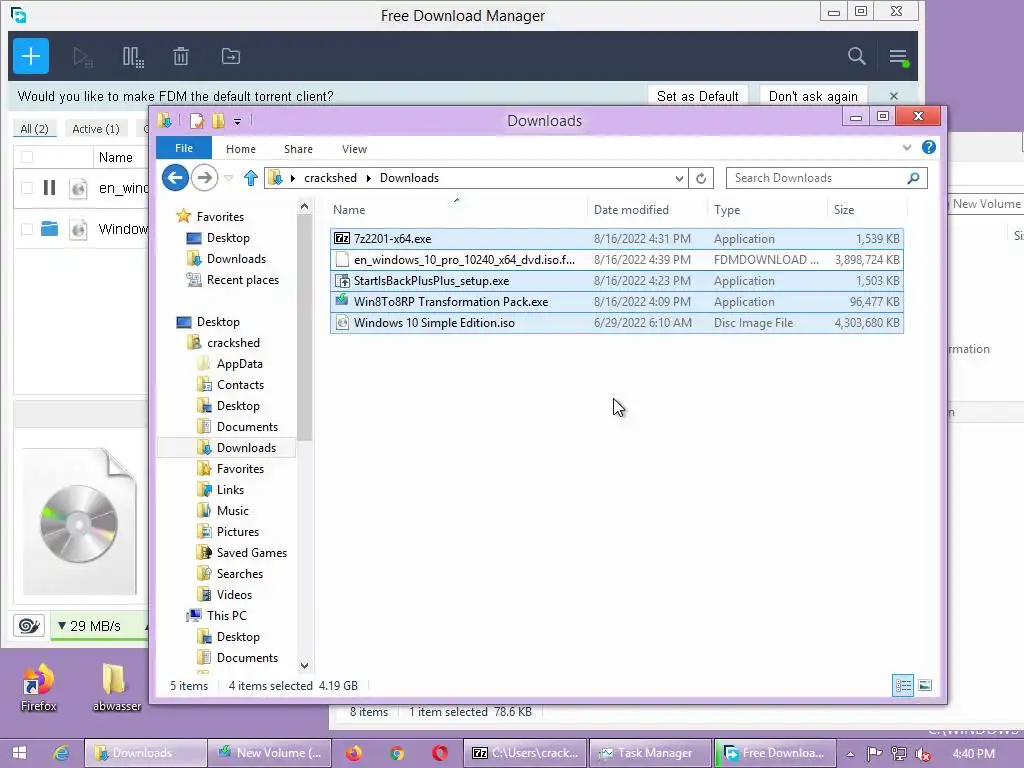The height and width of the screenshot is (768, 1024).
Task: Switch to large icons view layout icon
Action: coord(925,686)
